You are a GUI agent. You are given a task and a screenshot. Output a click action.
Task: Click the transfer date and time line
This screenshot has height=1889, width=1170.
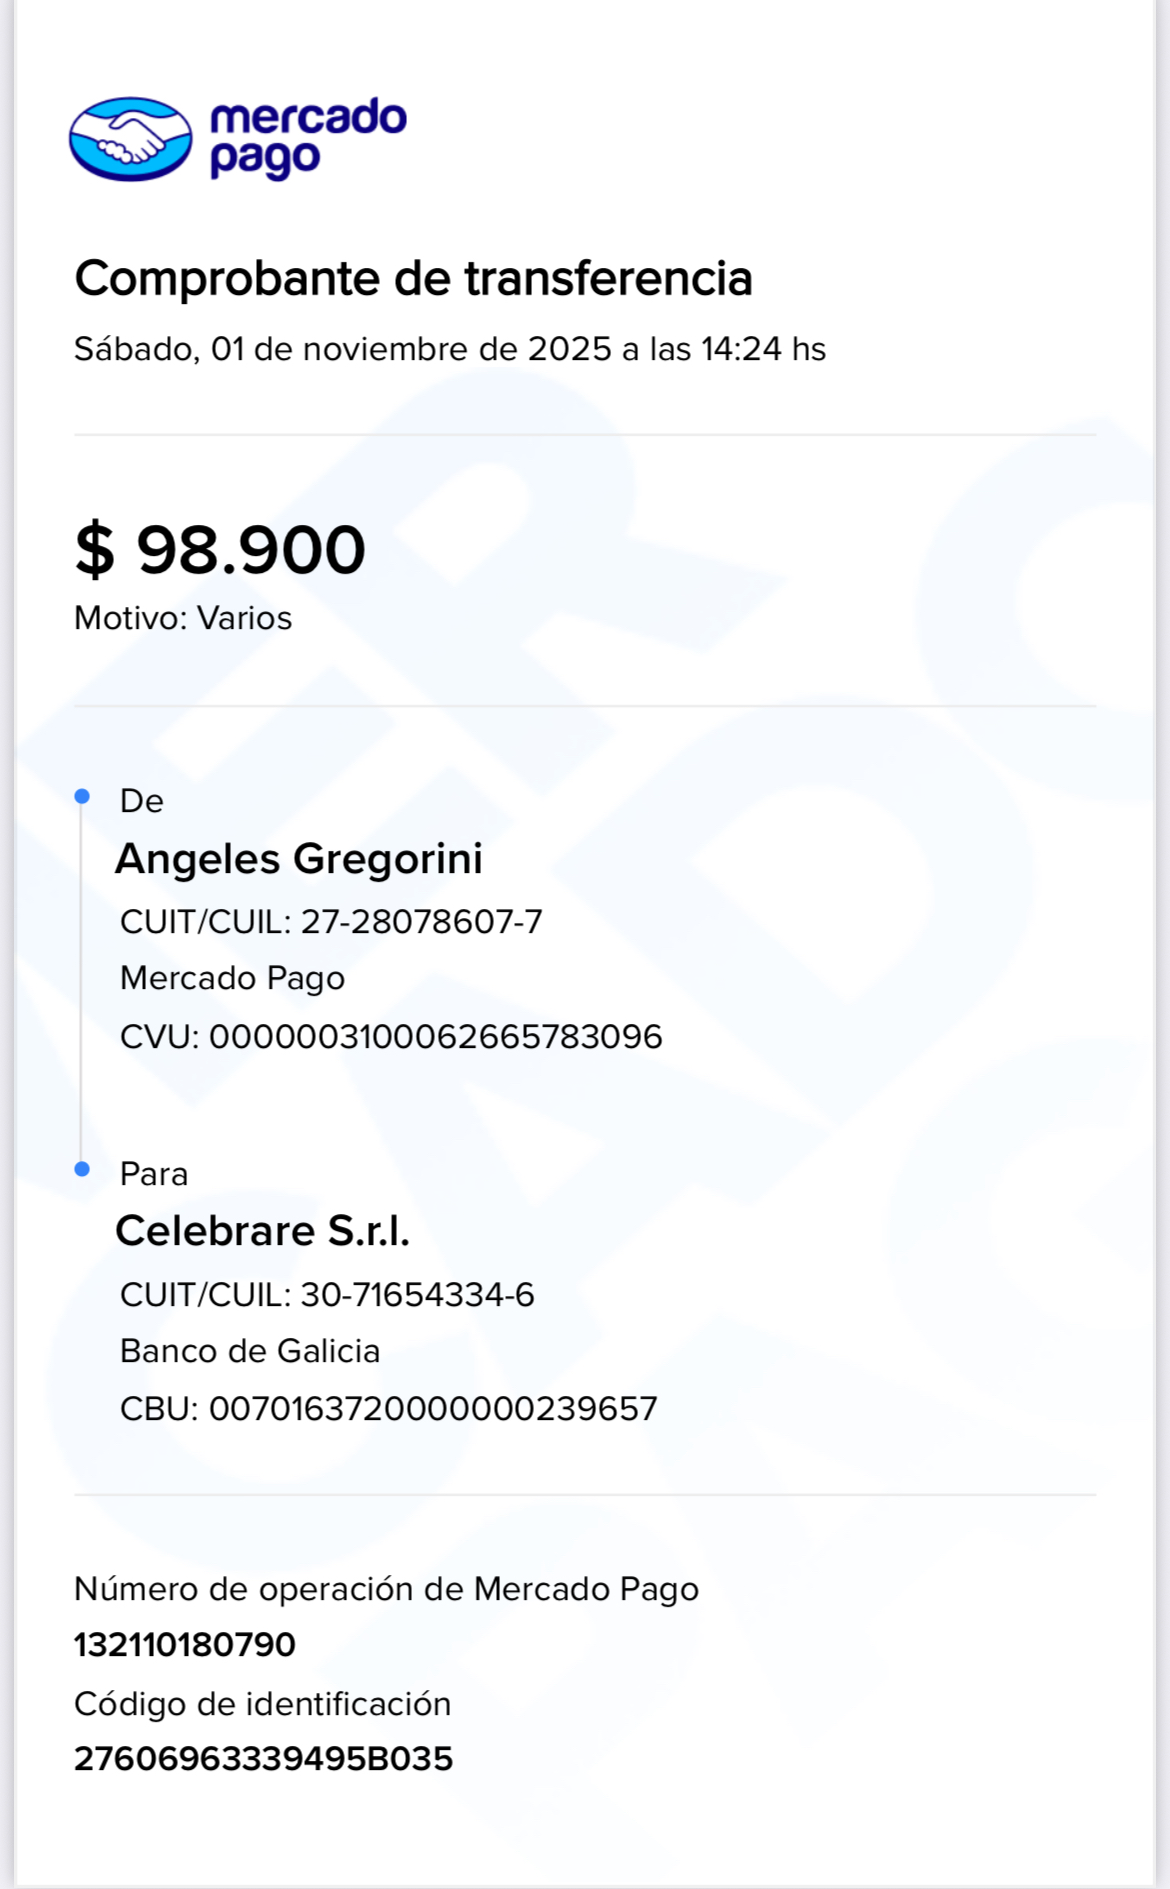pyautogui.click(x=450, y=349)
